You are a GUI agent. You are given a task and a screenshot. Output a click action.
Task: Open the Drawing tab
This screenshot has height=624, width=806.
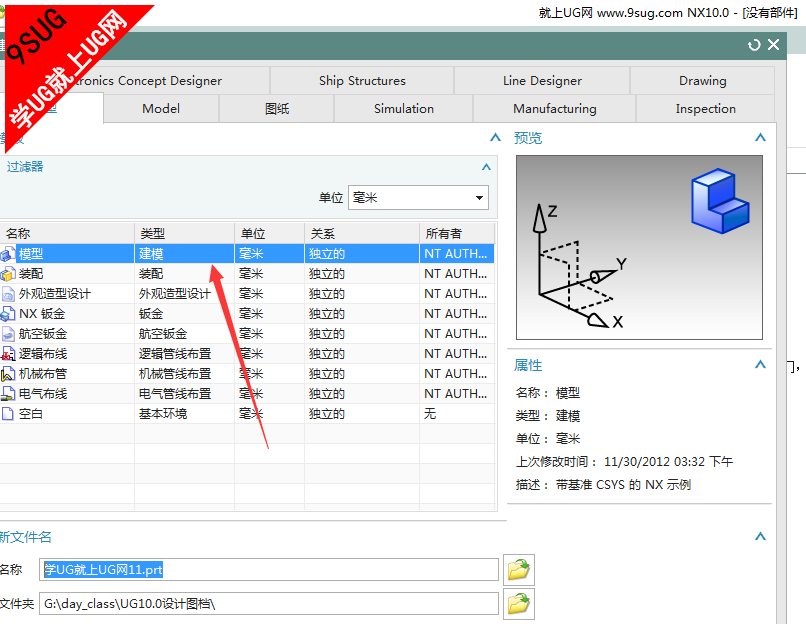pyautogui.click(x=703, y=81)
